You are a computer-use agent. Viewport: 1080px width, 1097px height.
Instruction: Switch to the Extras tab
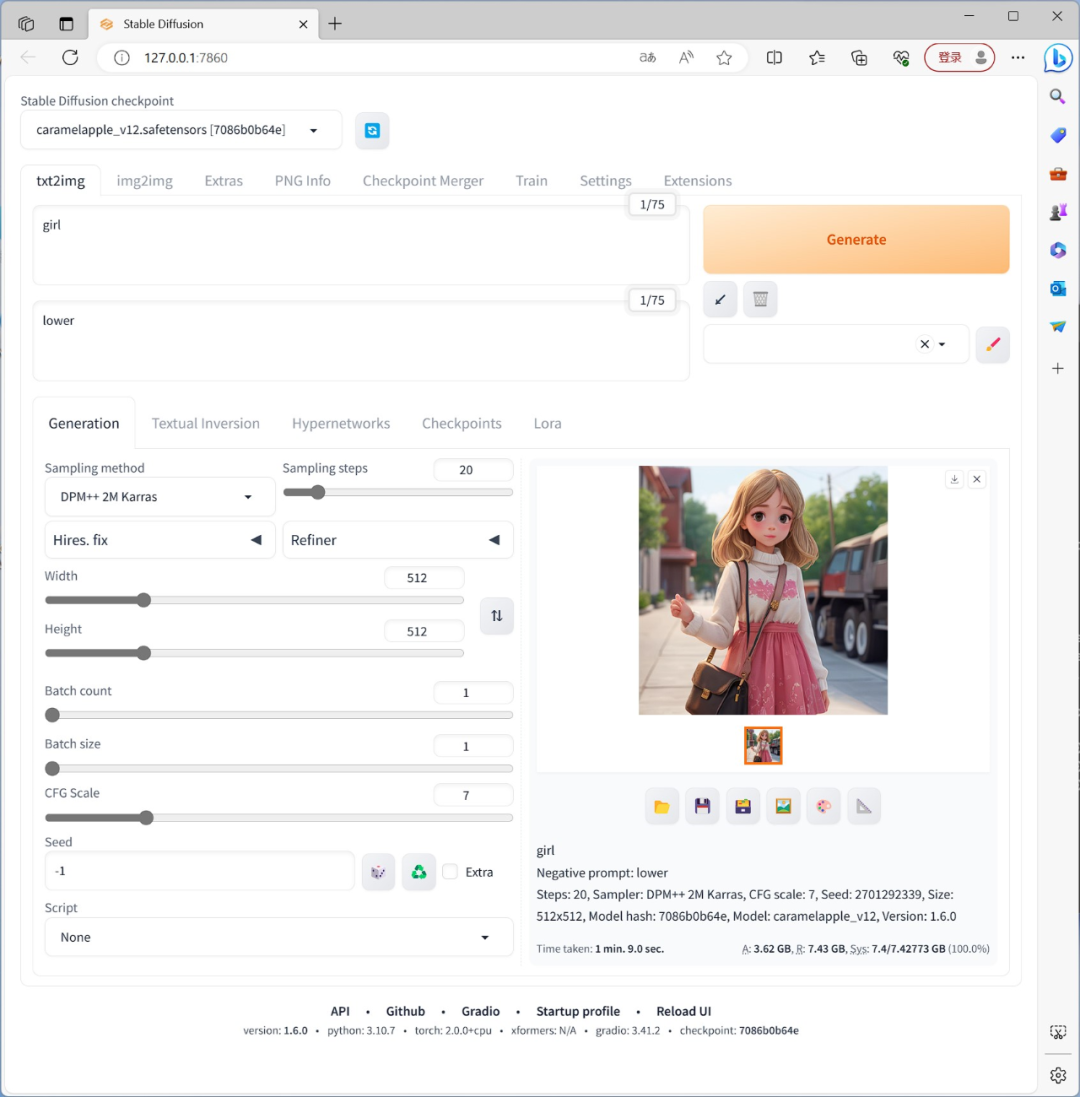point(224,181)
